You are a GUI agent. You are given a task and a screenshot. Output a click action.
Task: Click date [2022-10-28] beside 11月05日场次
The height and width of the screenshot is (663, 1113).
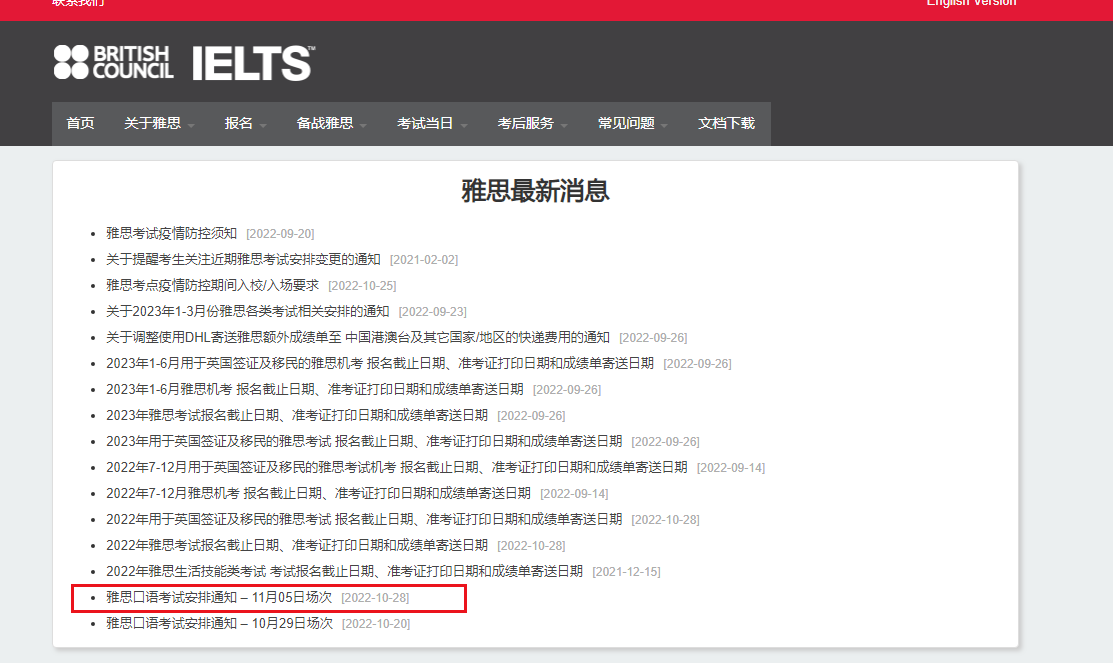click(375, 598)
